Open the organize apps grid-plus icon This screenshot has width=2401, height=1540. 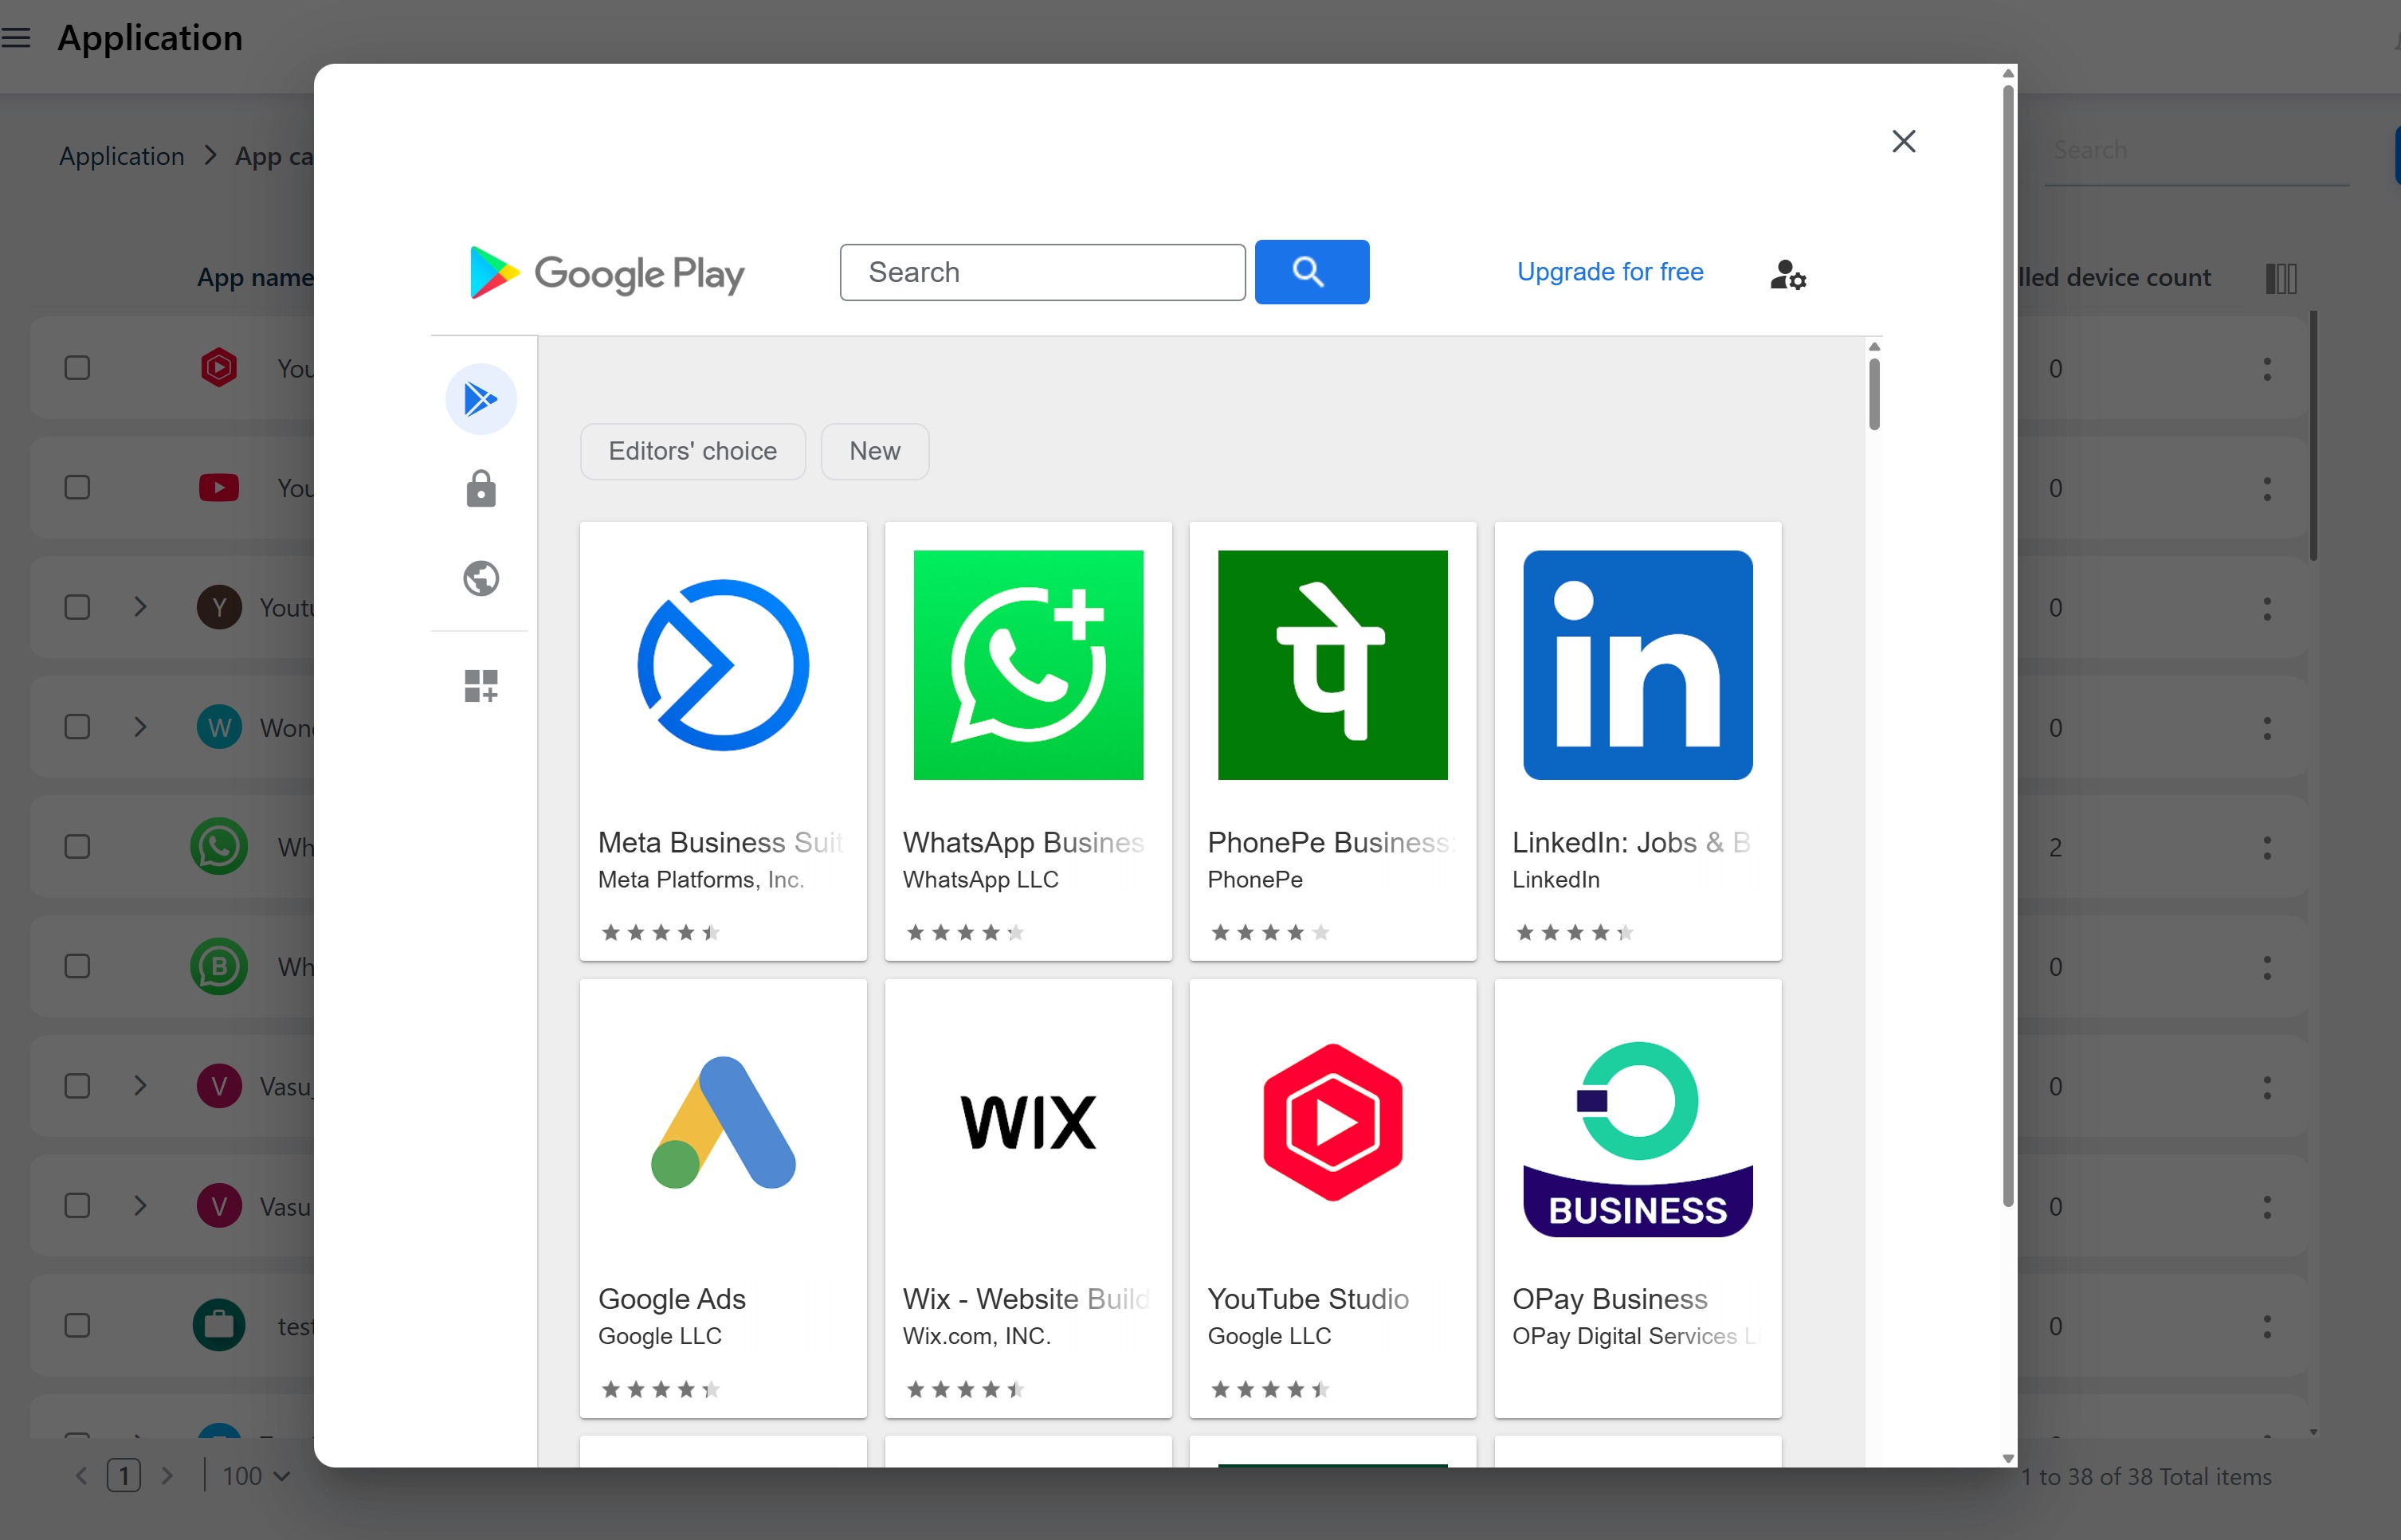pyautogui.click(x=481, y=686)
